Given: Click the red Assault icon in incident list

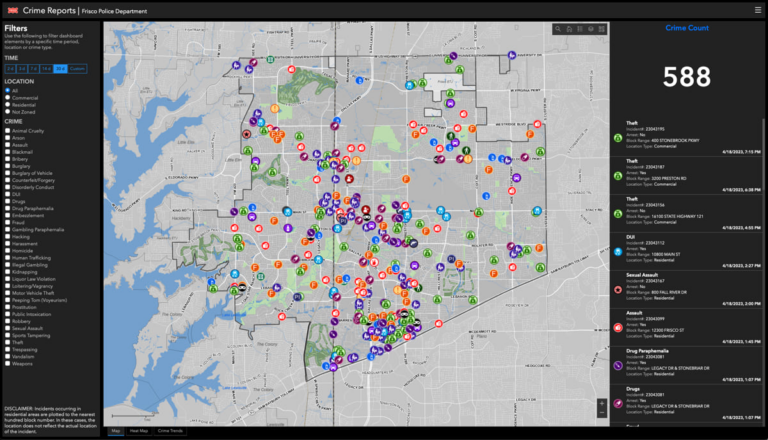Looking at the screenshot, I should 618,328.
